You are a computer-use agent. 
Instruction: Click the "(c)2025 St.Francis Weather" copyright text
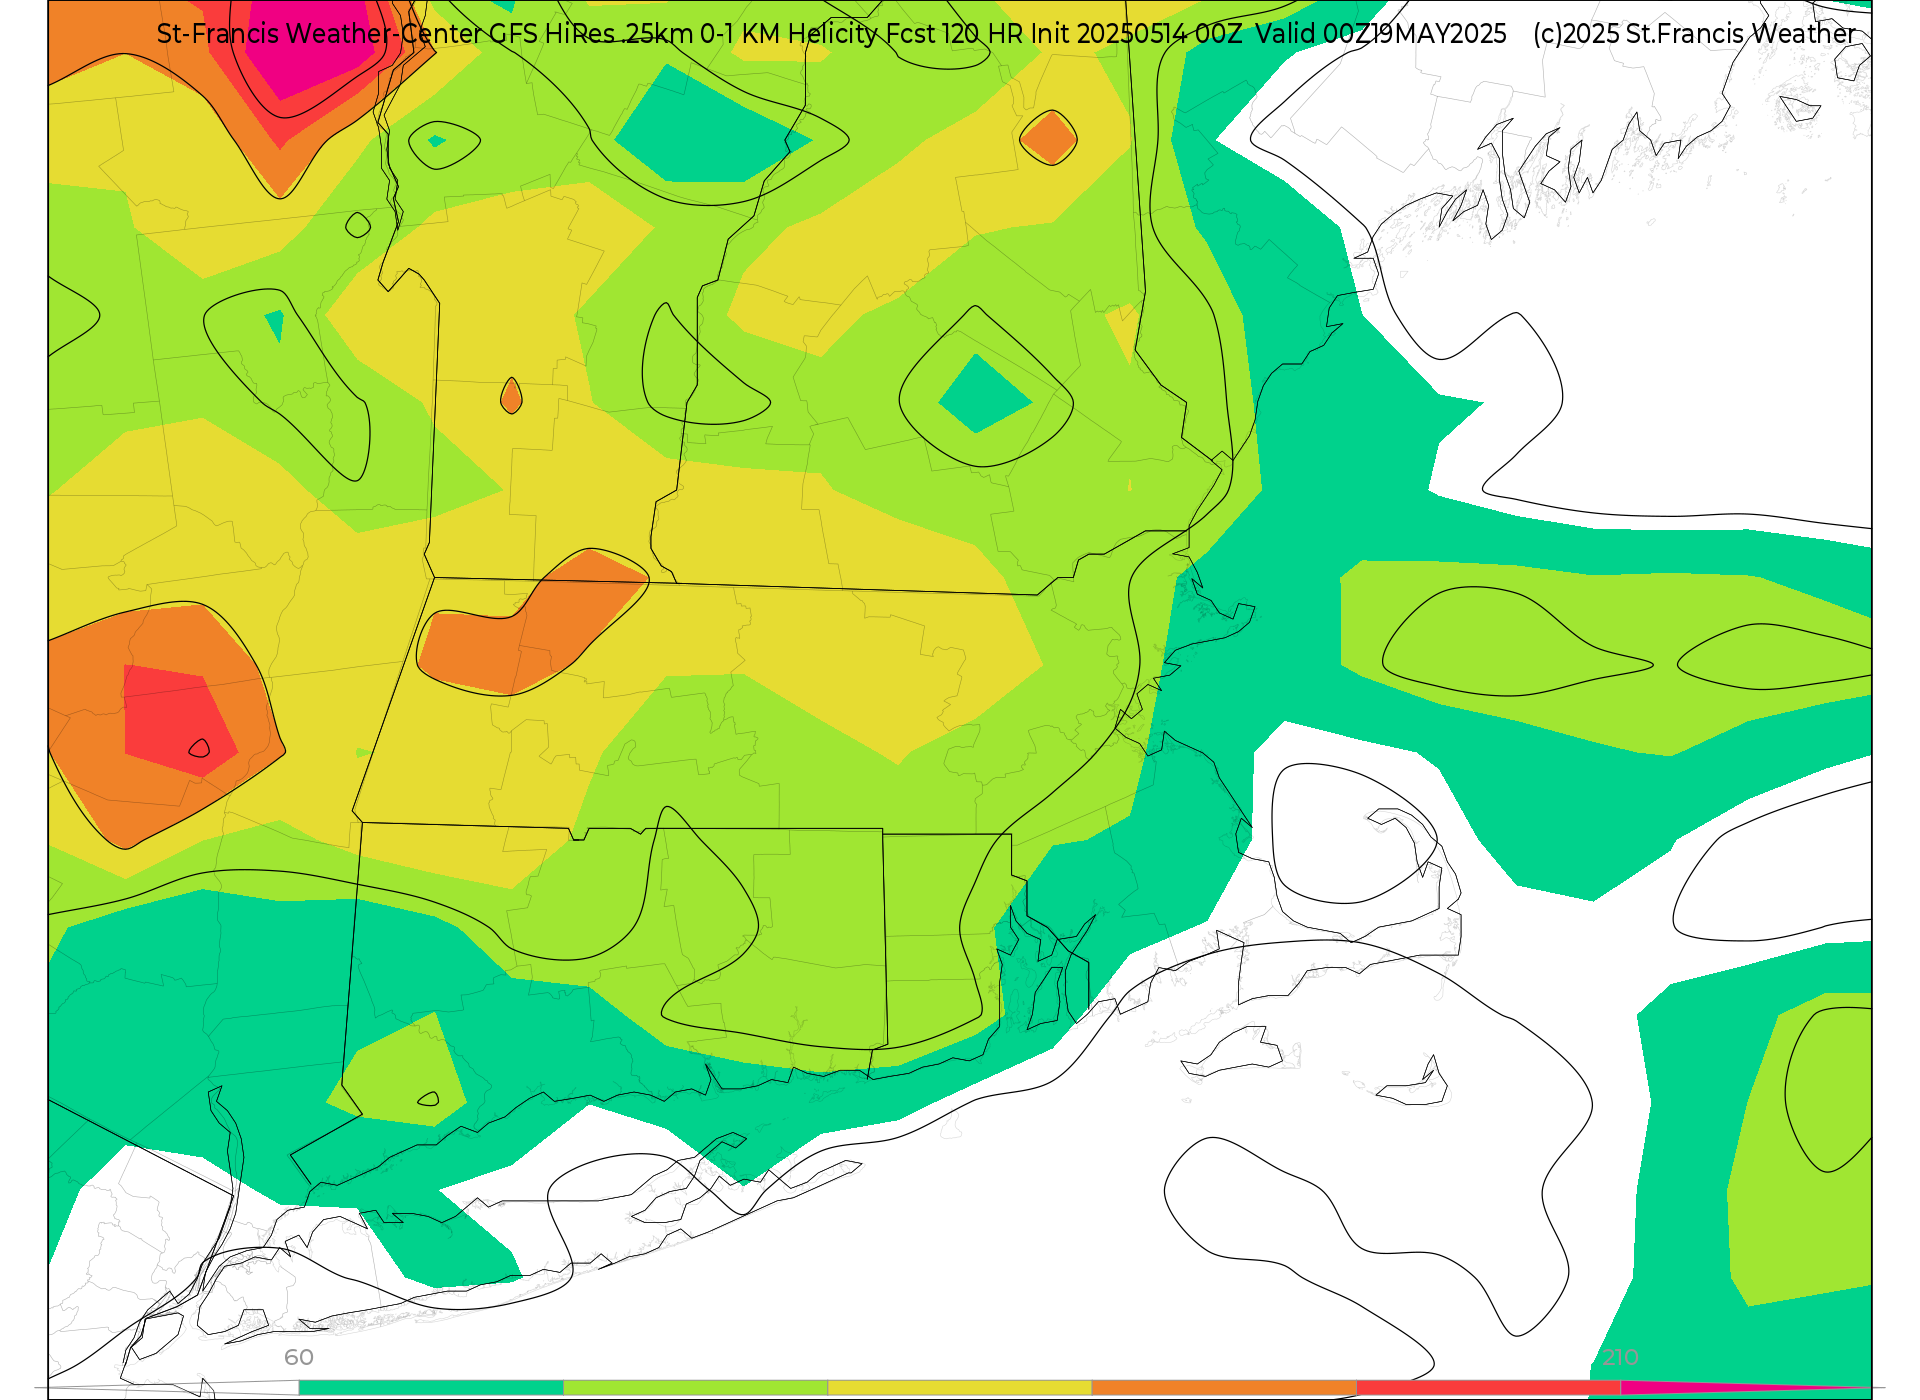(x=1694, y=34)
